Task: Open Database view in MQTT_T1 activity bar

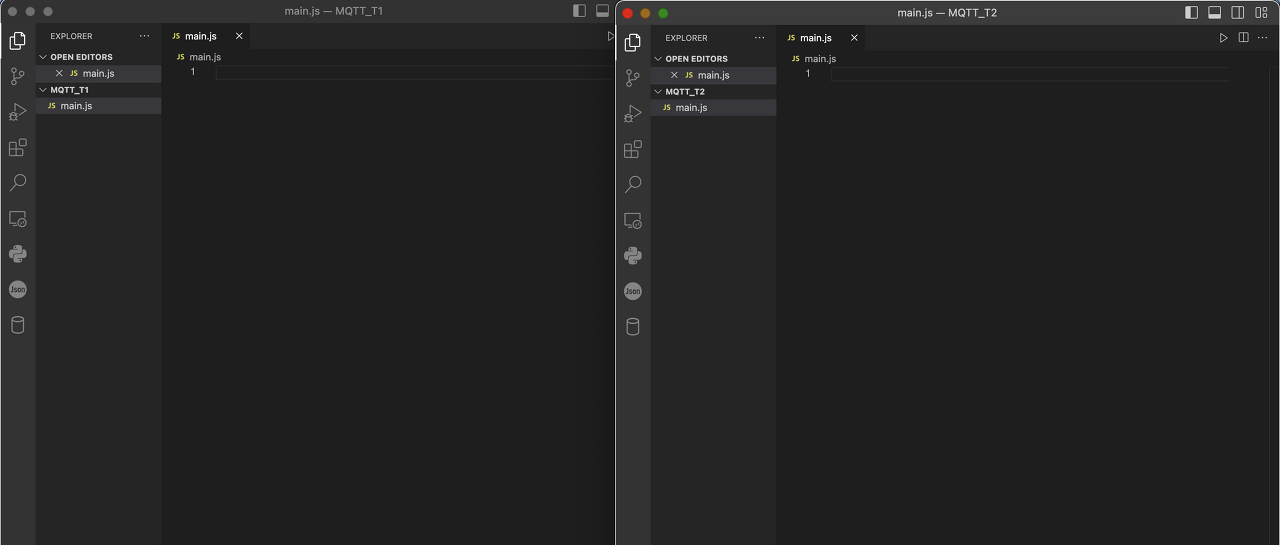Action: [17, 325]
